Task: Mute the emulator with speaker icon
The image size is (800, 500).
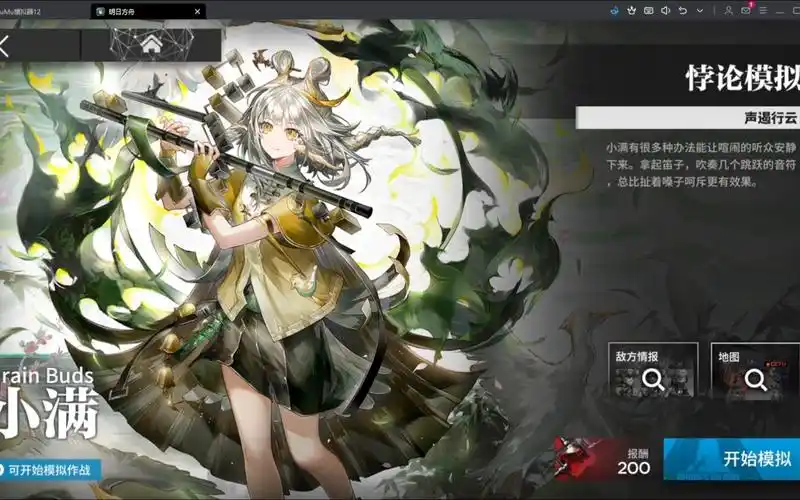Action: tap(665, 10)
